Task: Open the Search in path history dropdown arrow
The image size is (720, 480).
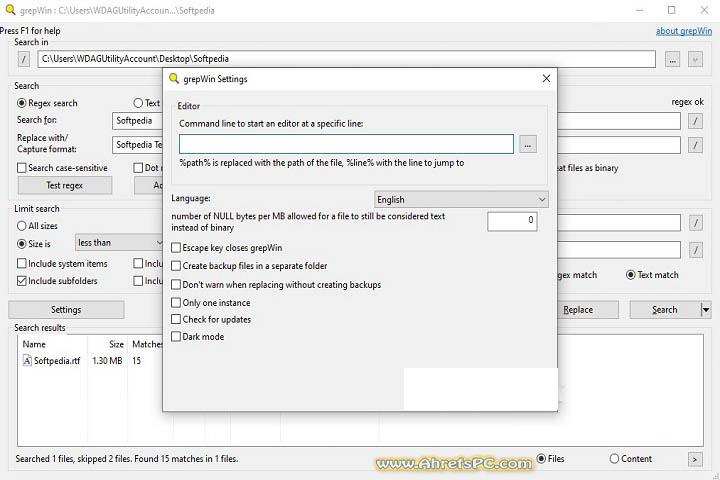Action: pyautogui.click(x=695, y=59)
